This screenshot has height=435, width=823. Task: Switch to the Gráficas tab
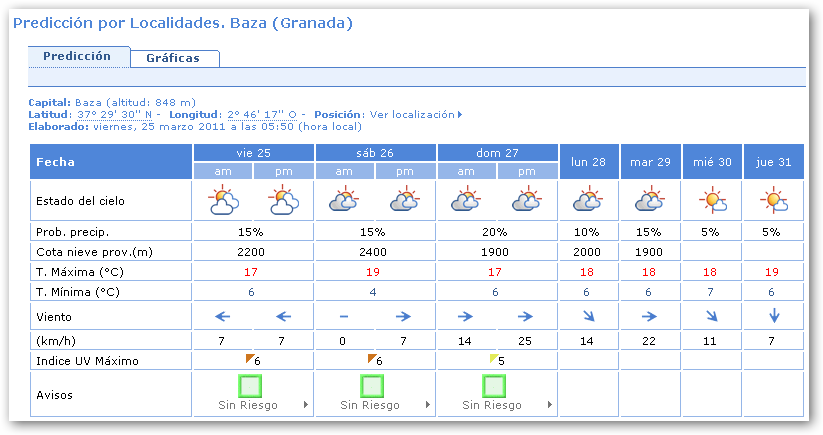pyautogui.click(x=173, y=58)
